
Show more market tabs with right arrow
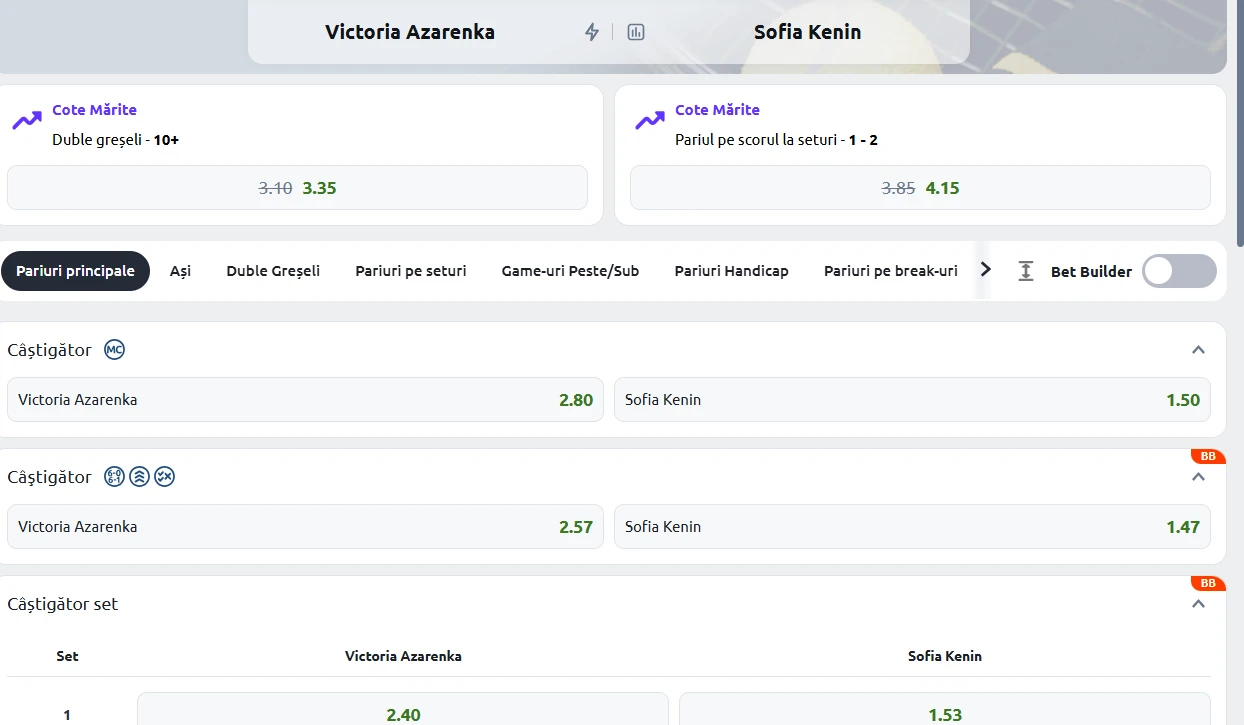(986, 269)
